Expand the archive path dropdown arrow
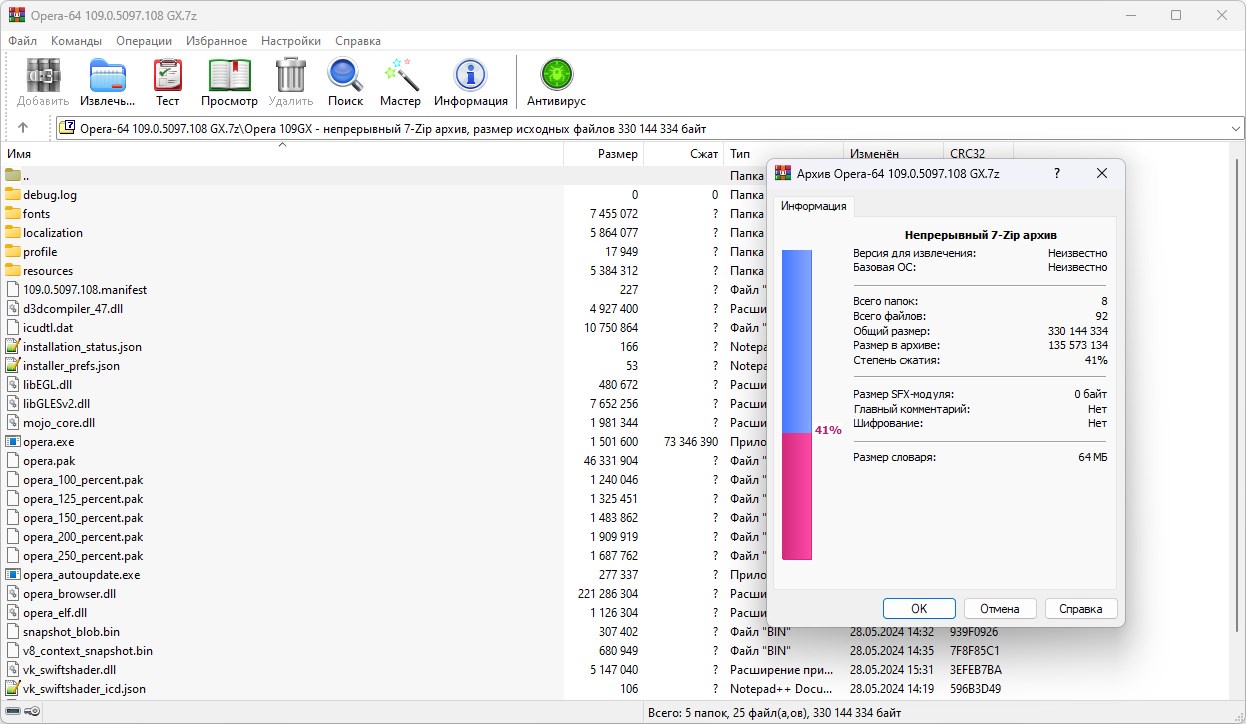Viewport: 1246px width, 724px height. coord(1235,128)
